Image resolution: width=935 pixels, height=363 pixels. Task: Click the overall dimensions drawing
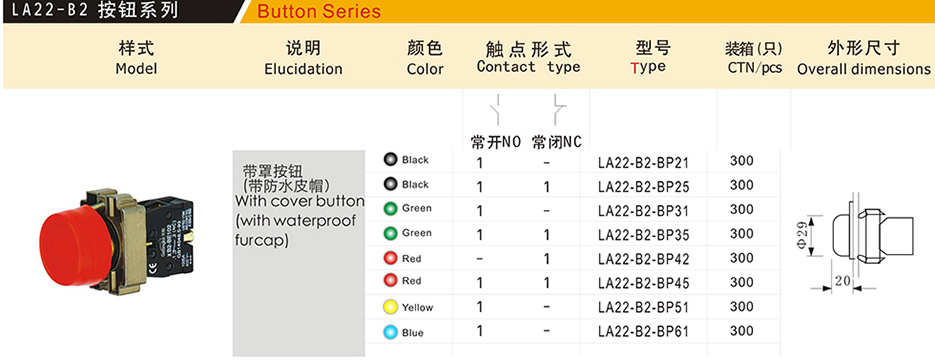pyautogui.click(x=862, y=243)
